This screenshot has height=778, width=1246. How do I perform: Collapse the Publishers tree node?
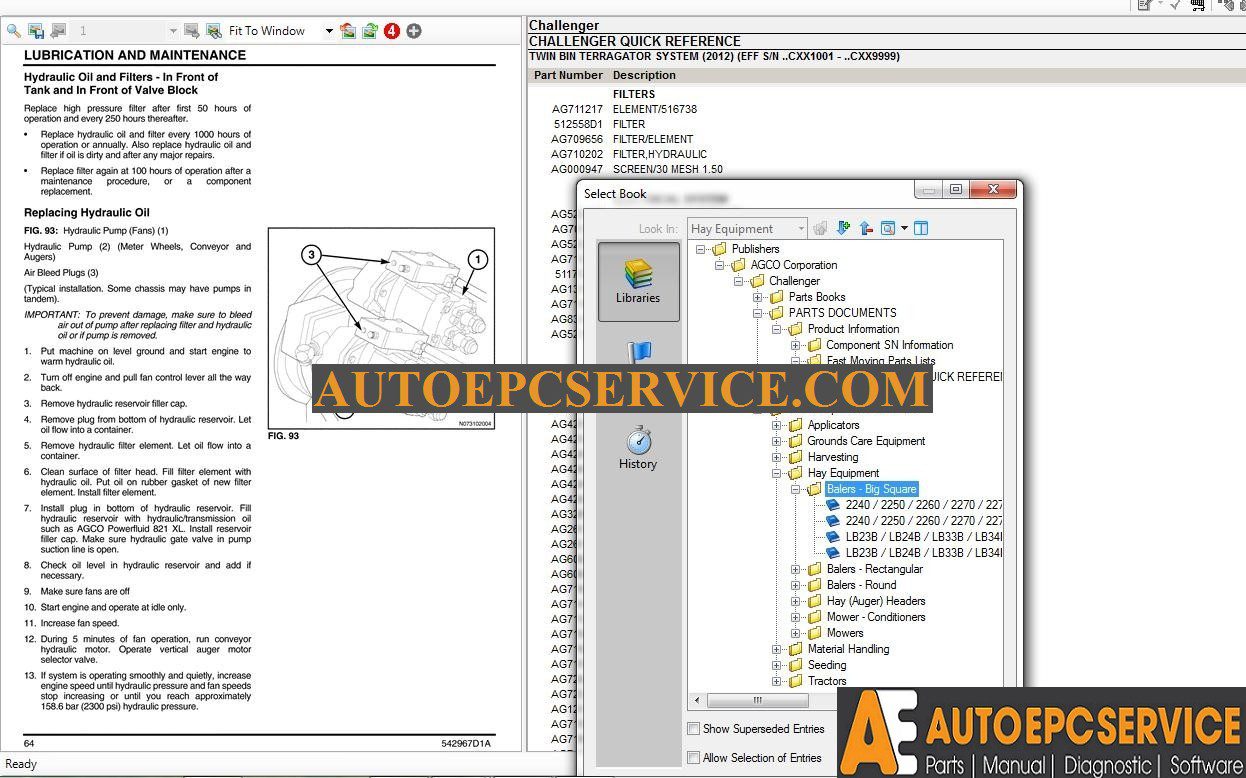coord(702,249)
